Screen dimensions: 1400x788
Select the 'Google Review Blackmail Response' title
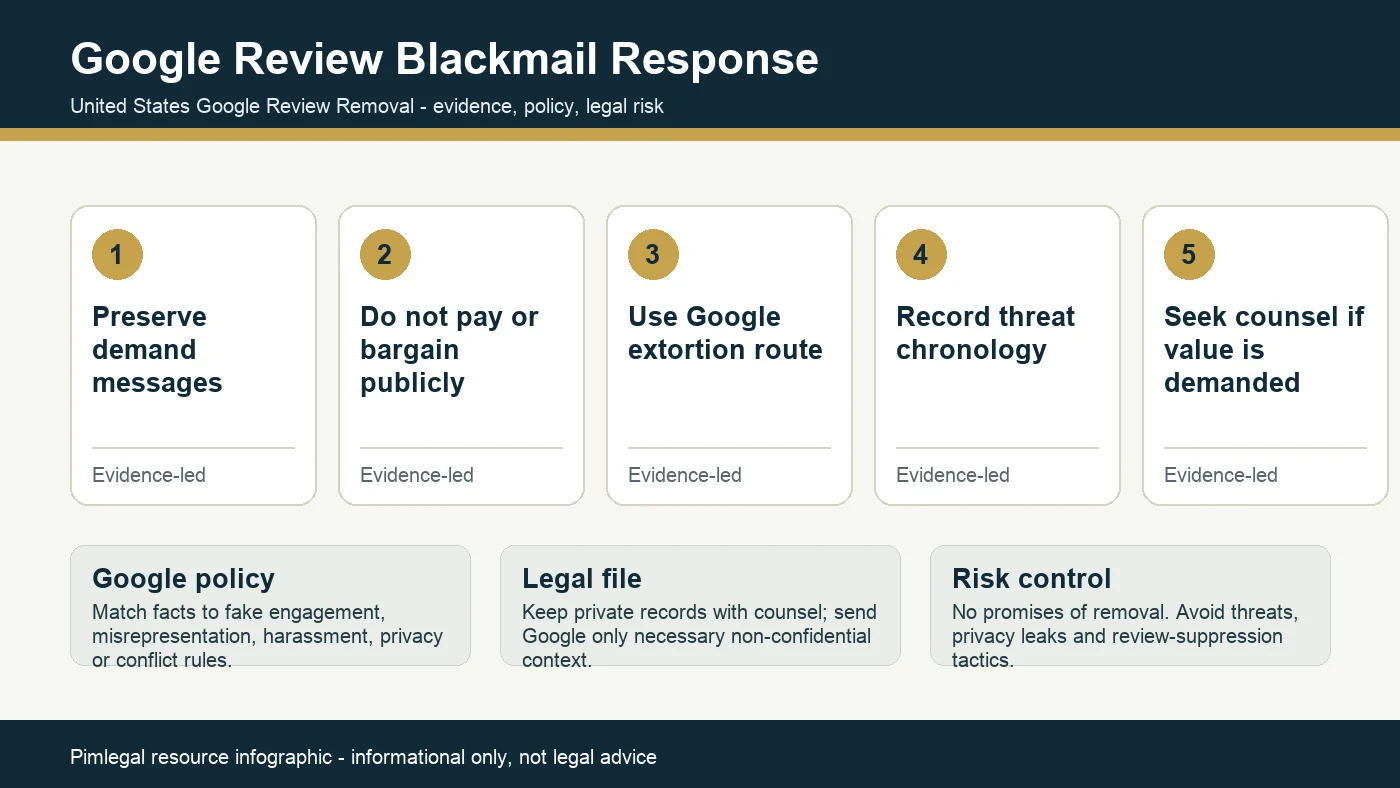click(444, 59)
